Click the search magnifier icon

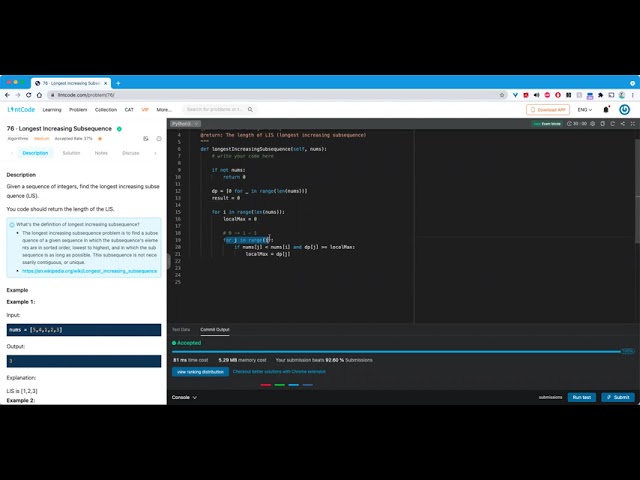coord(250,109)
